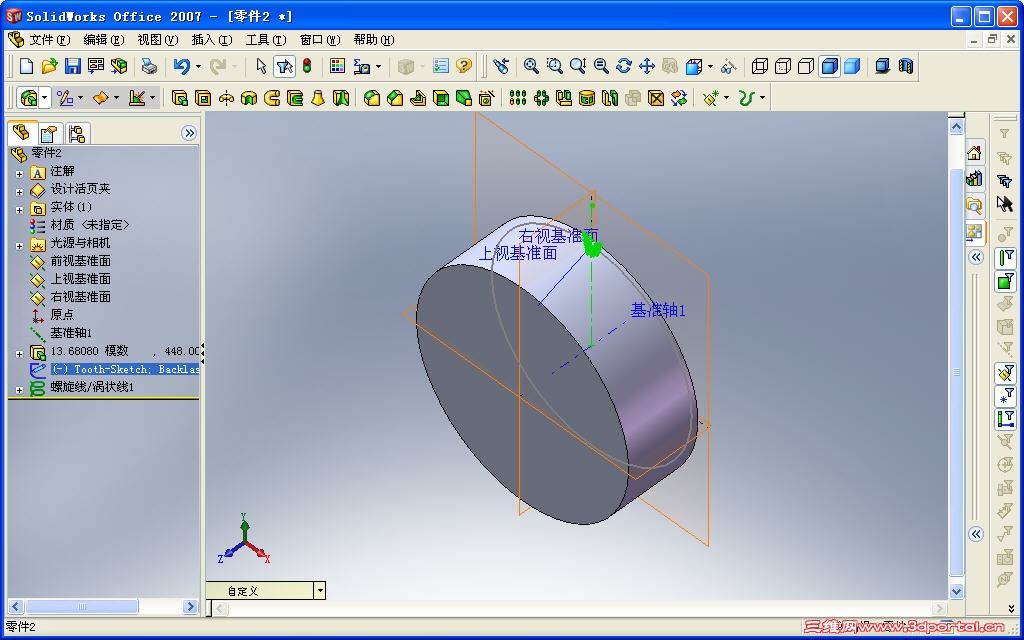Toggle Shadows in Shaded Mode
The height and width of the screenshot is (640, 1024).
pyautogui.click(x=882, y=66)
